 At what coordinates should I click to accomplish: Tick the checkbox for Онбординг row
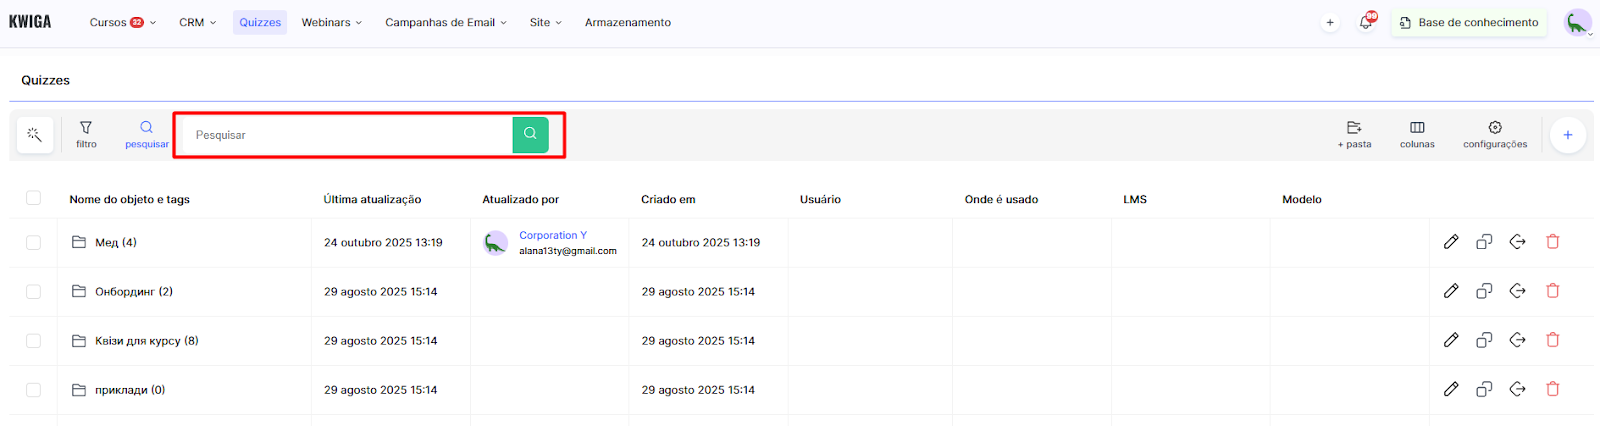coord(34,291)
